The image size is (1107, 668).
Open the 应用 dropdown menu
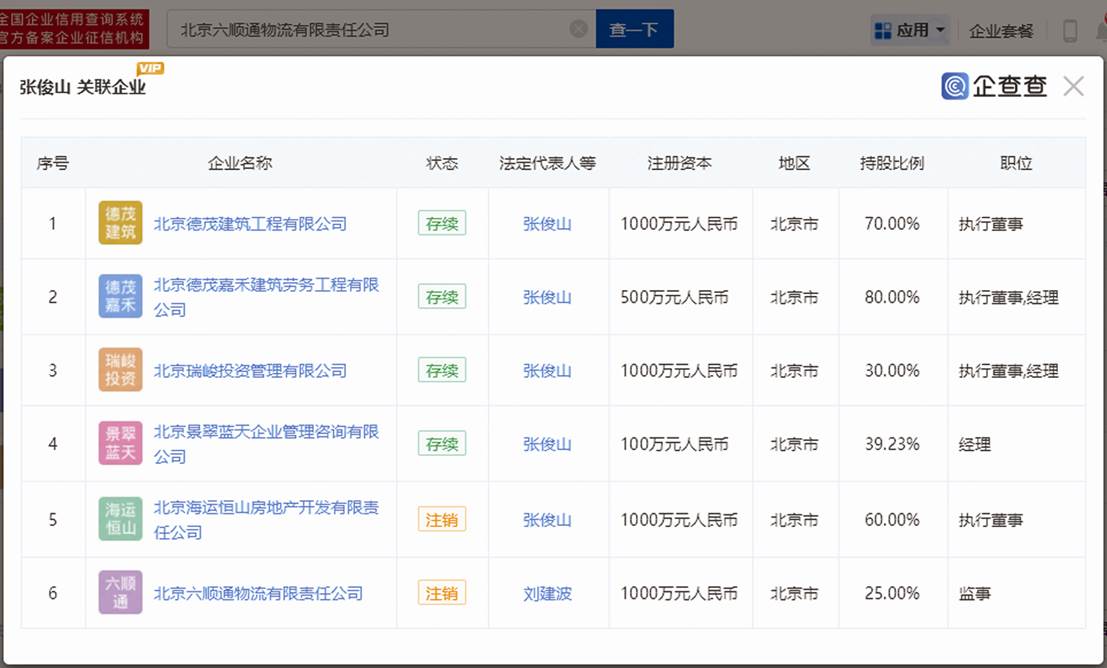tap(910, 30)
